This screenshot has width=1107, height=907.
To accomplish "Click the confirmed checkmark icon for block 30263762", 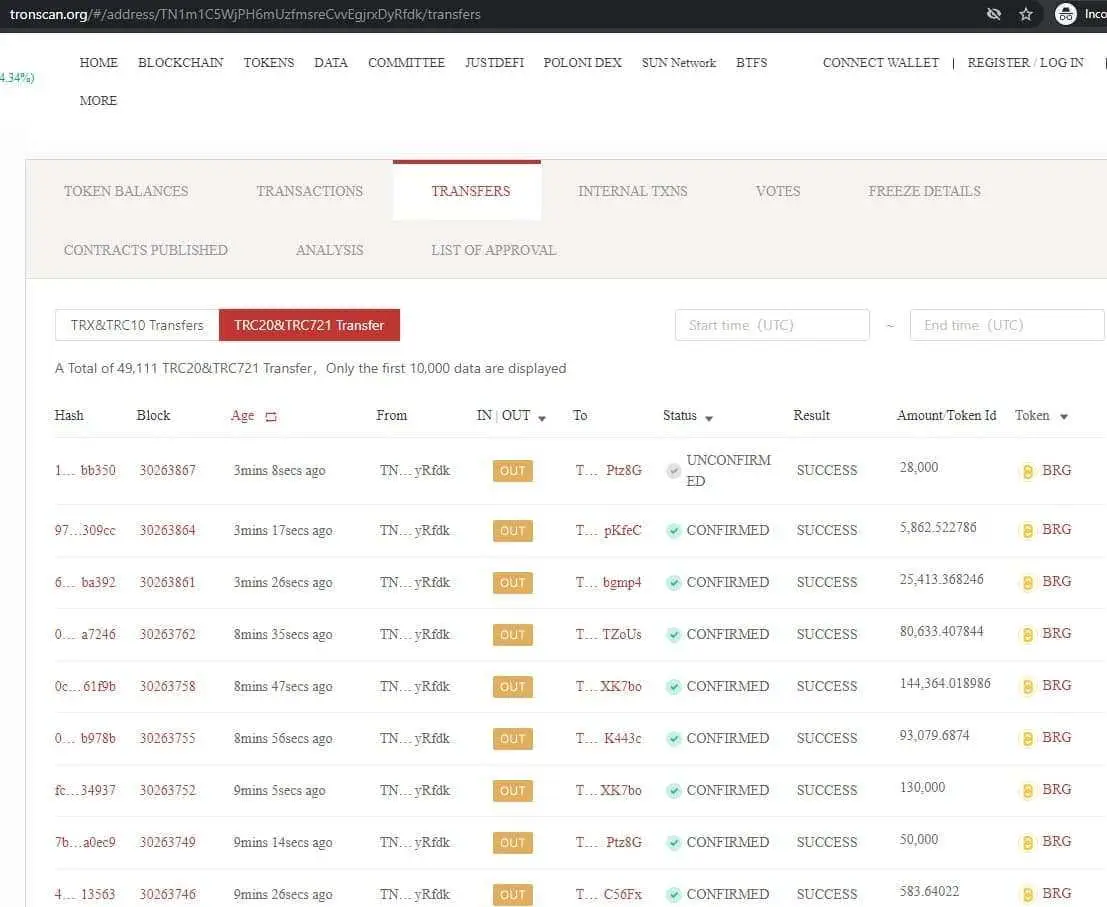I will pos(674,635).
